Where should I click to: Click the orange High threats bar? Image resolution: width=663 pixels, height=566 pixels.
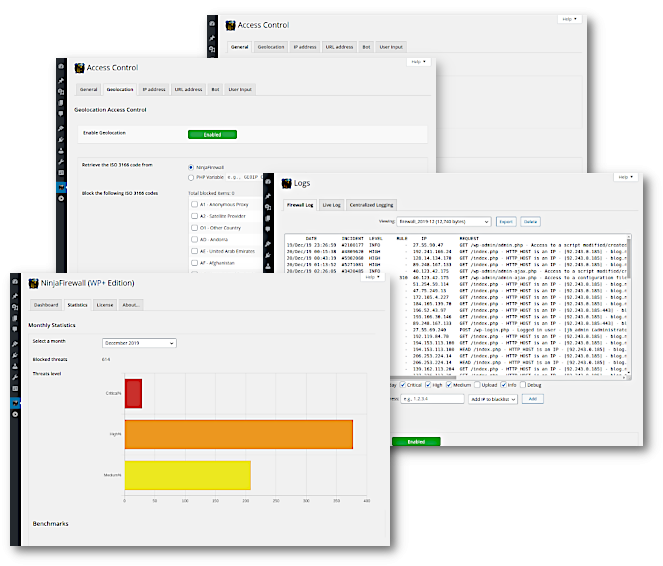[238, 434]
